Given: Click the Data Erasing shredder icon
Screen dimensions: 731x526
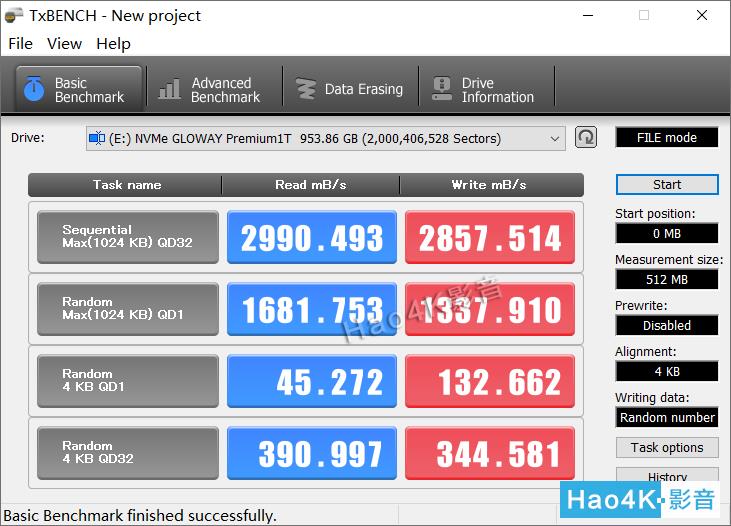Looking at the screenshot, I should (x=306, y=89).
